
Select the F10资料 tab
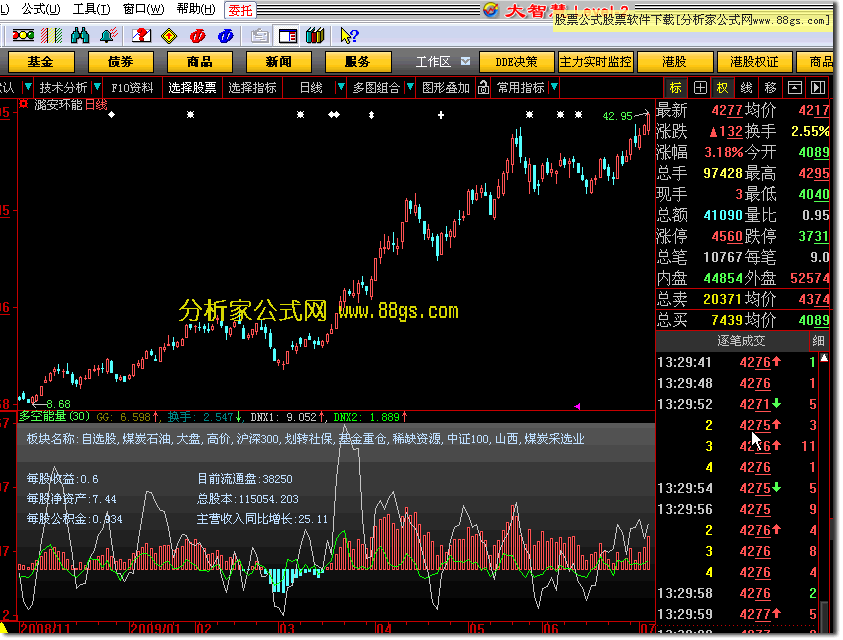tap(132, 88)
